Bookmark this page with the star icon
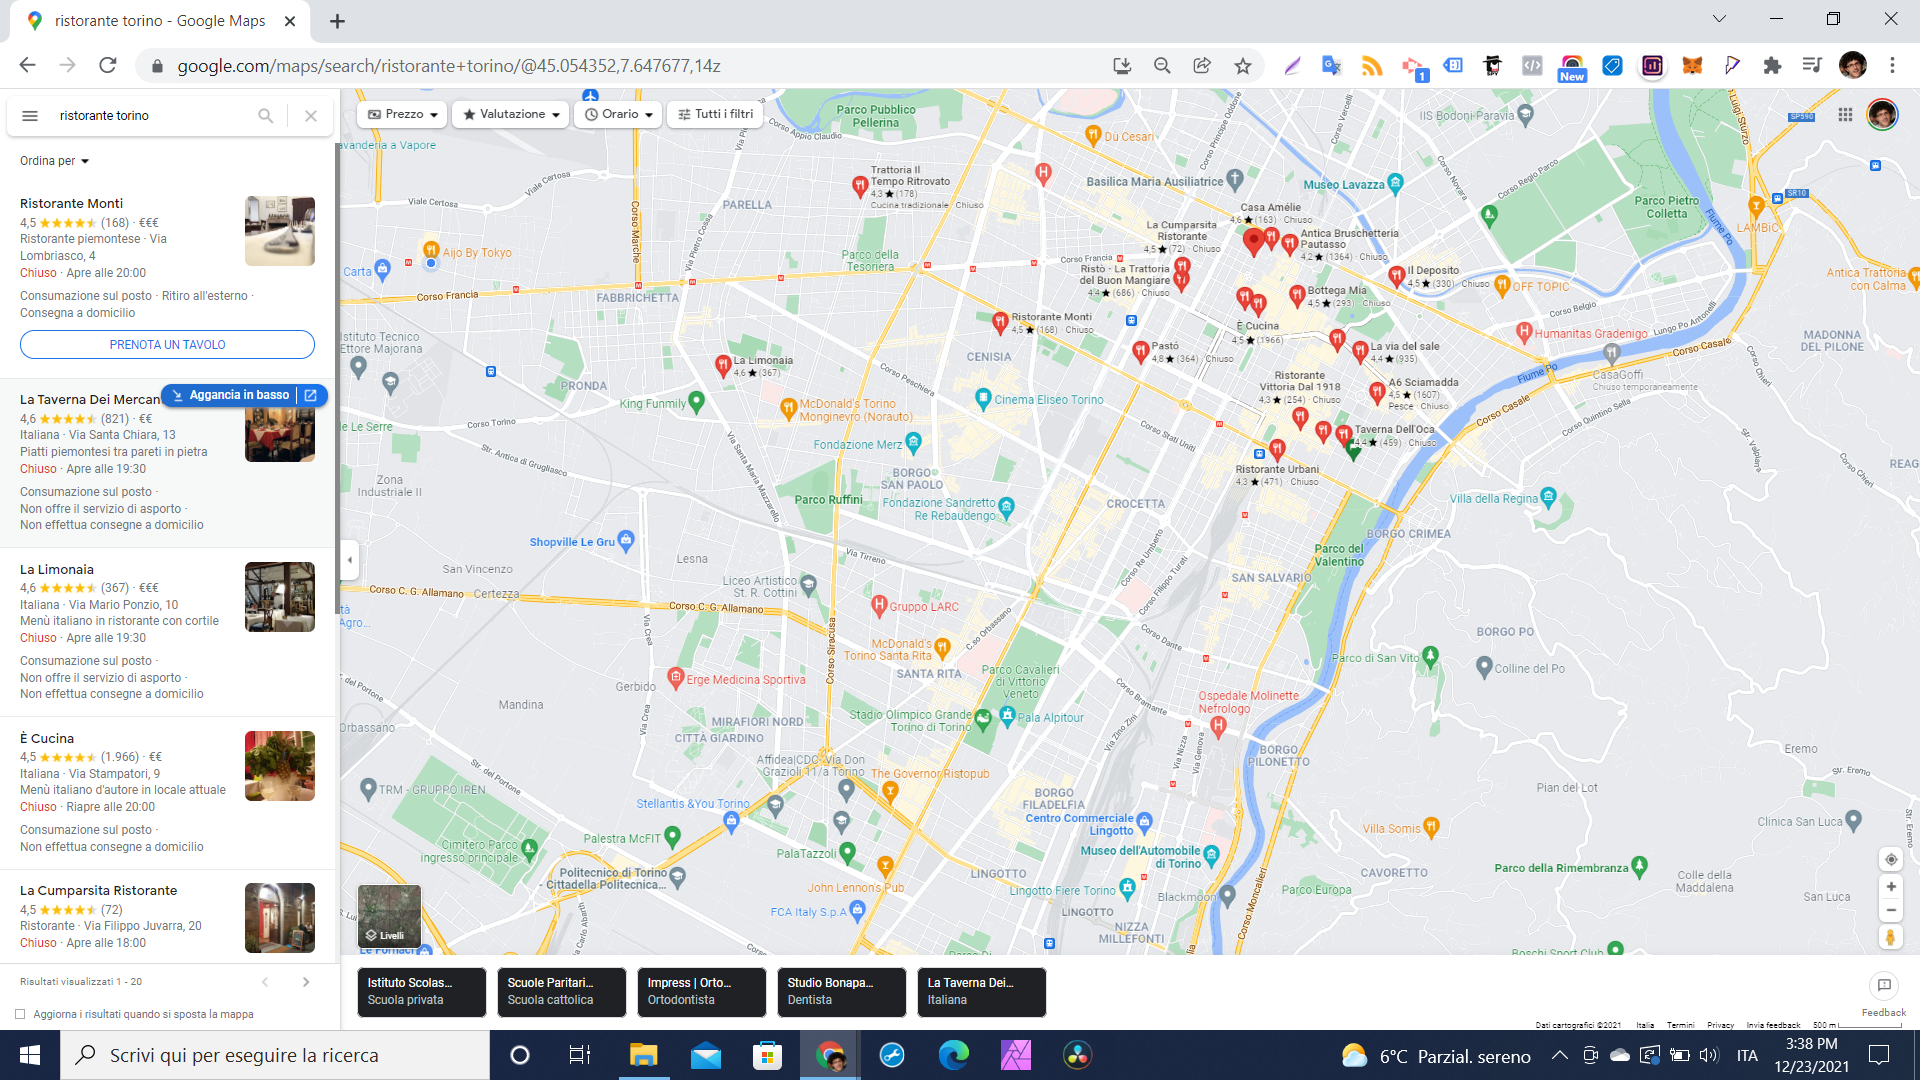The width and height of the screenshot is (1920, 1080). pos(1243,66)
